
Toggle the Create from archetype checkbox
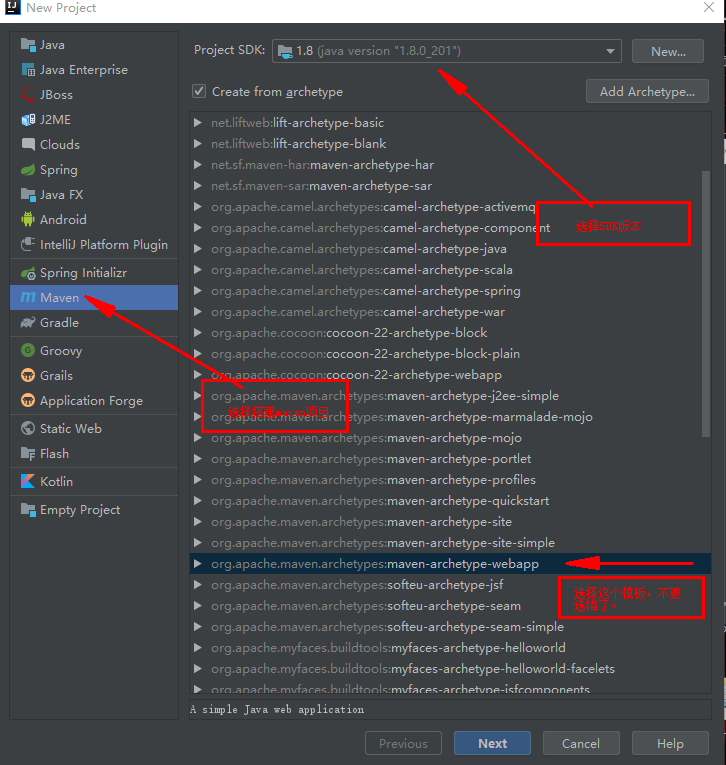tap(199, 91)
